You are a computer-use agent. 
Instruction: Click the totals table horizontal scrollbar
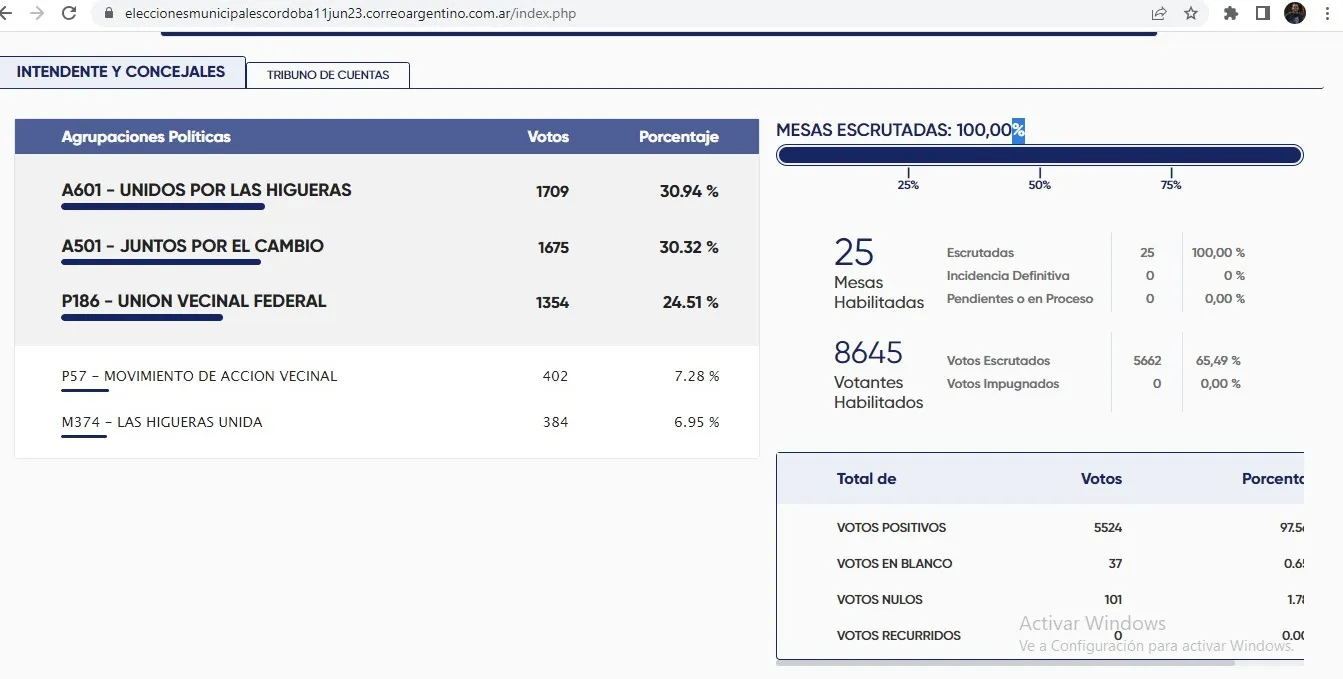tap(1005, 662)
